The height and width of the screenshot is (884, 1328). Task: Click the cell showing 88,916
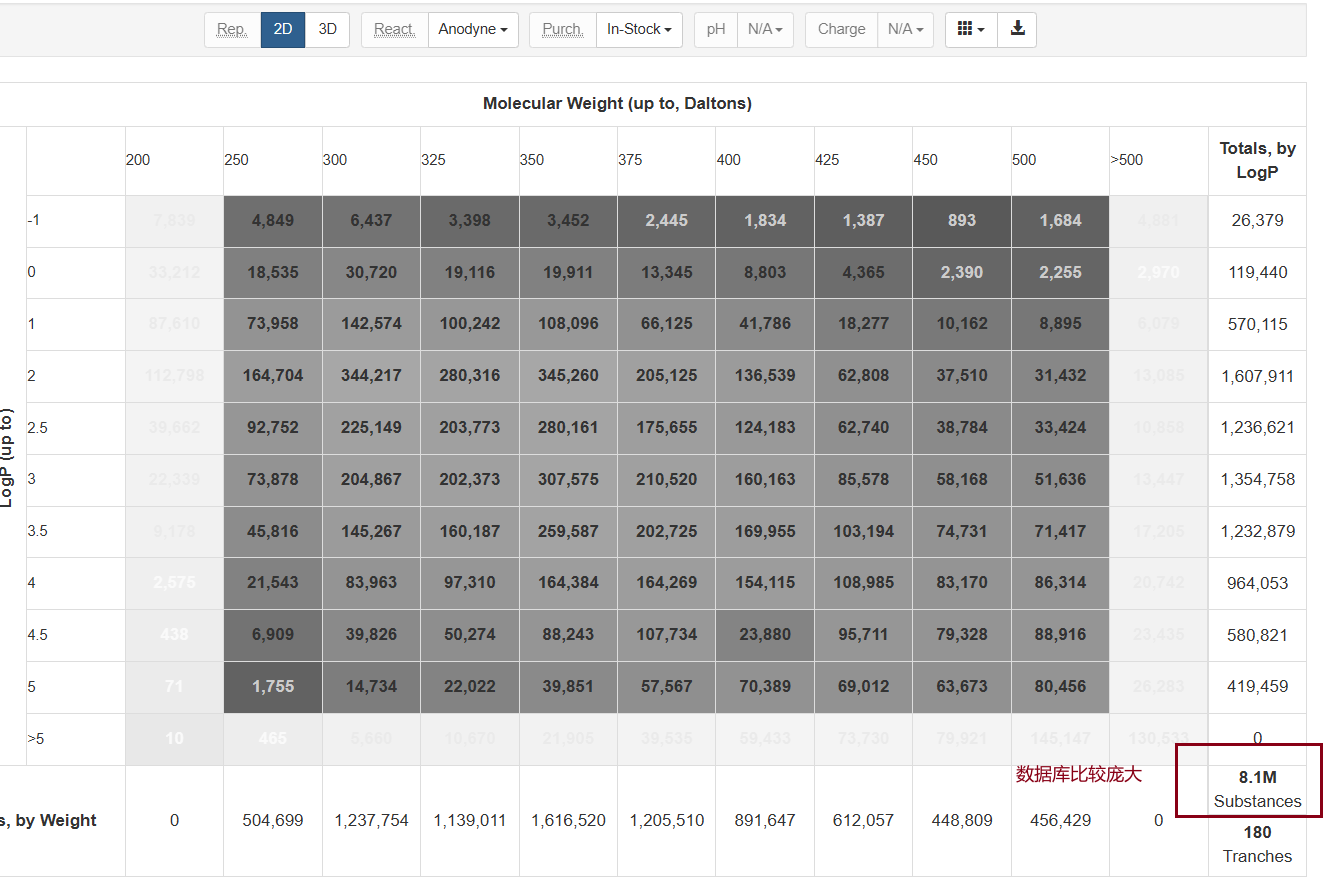tap(1060, 635)
